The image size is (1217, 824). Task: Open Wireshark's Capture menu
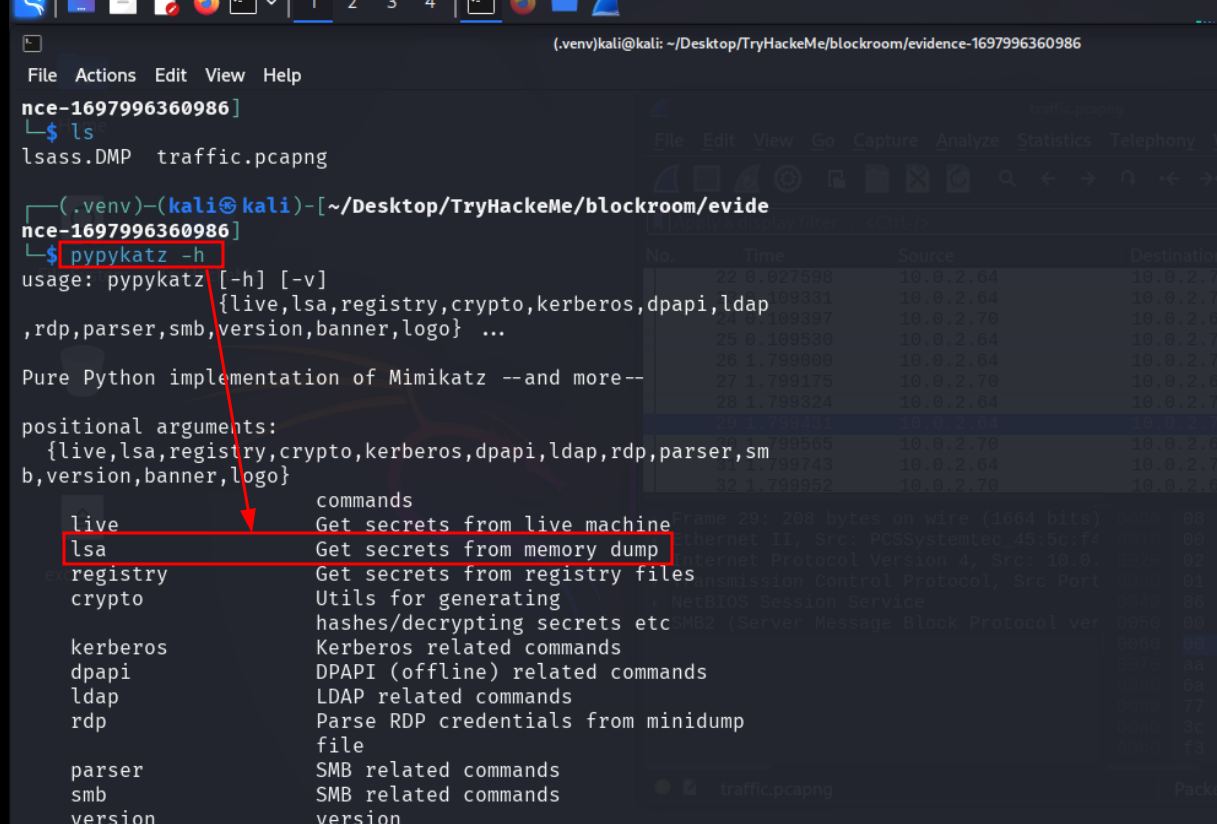pos(885,141)
